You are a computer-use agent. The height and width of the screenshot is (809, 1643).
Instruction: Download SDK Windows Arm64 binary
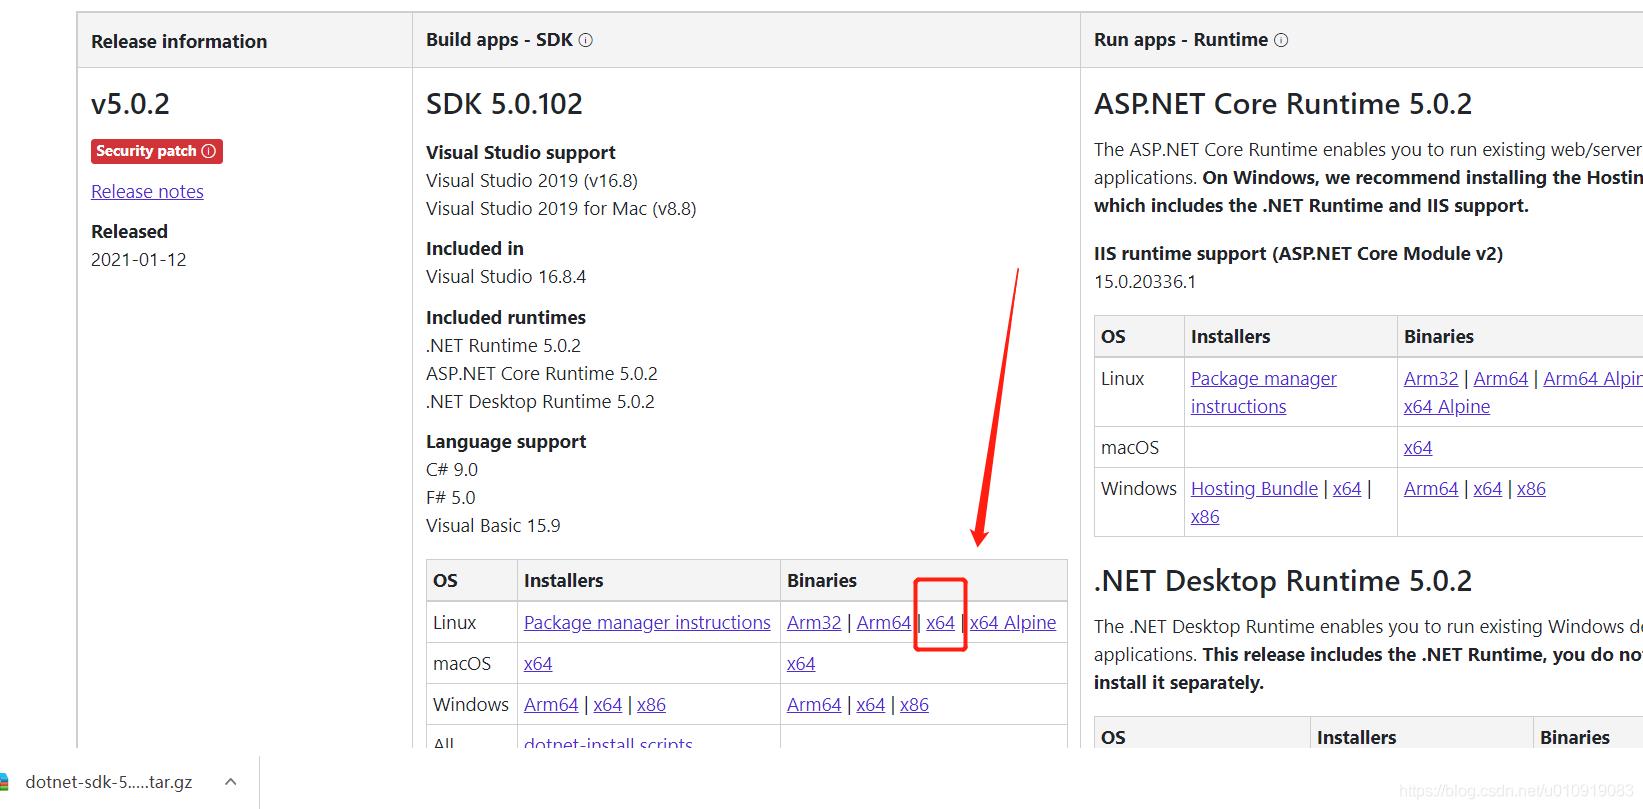click(814, 704)
